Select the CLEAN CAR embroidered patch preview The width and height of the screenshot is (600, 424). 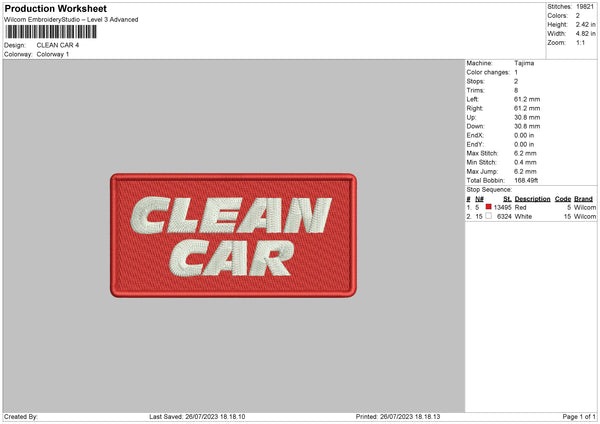click(x=233, y=235)
